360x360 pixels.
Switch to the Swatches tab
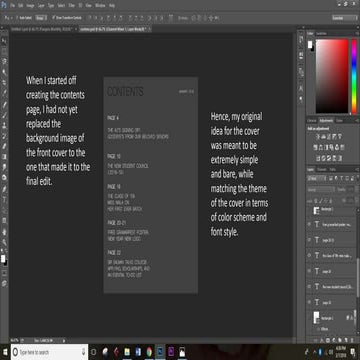(321, 33)
